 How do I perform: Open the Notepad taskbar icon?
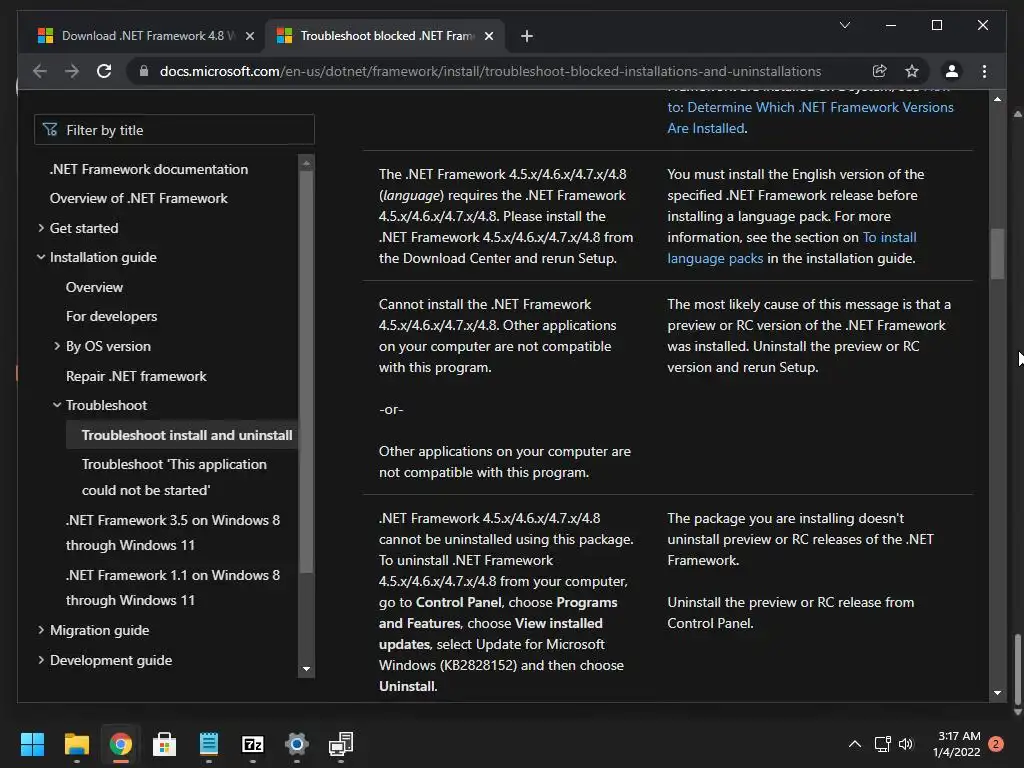[x=208, y=744]
